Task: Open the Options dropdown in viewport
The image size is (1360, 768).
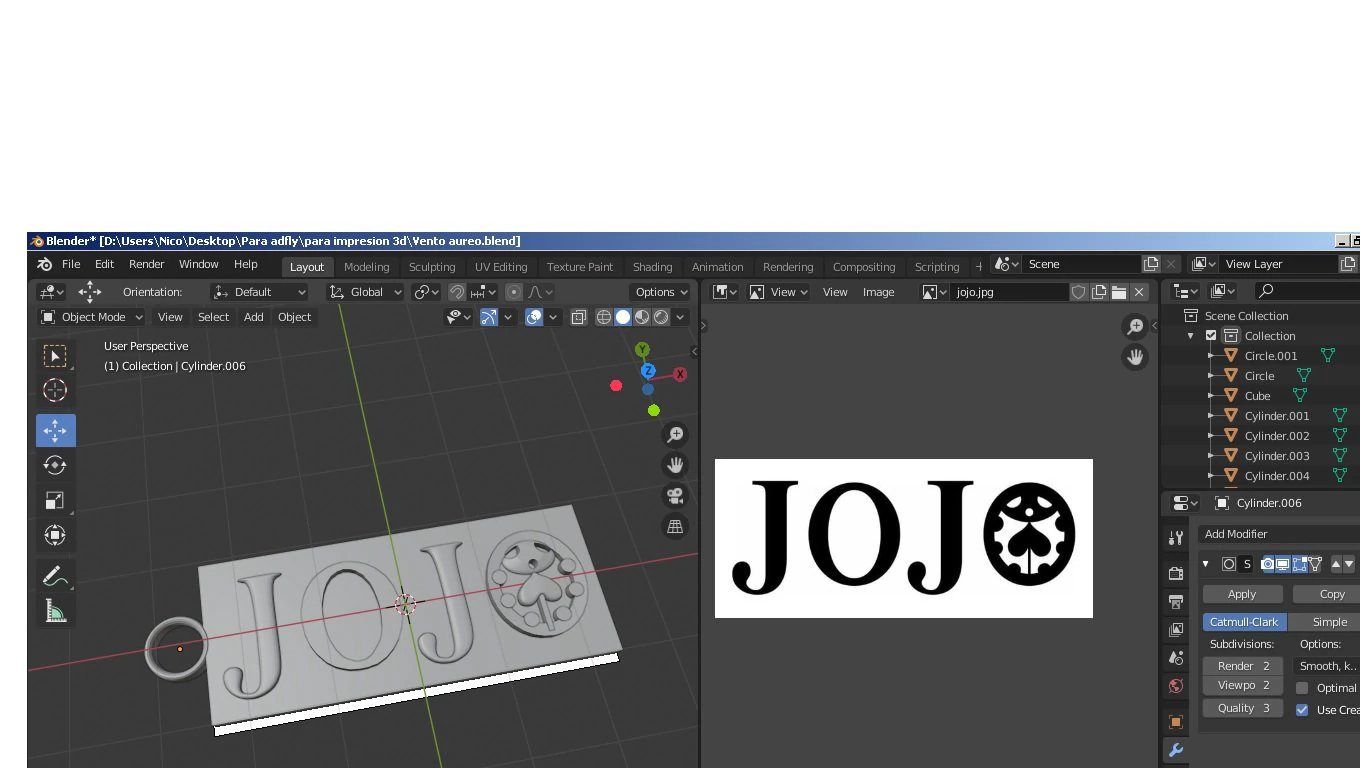Action: click(662, 292)
